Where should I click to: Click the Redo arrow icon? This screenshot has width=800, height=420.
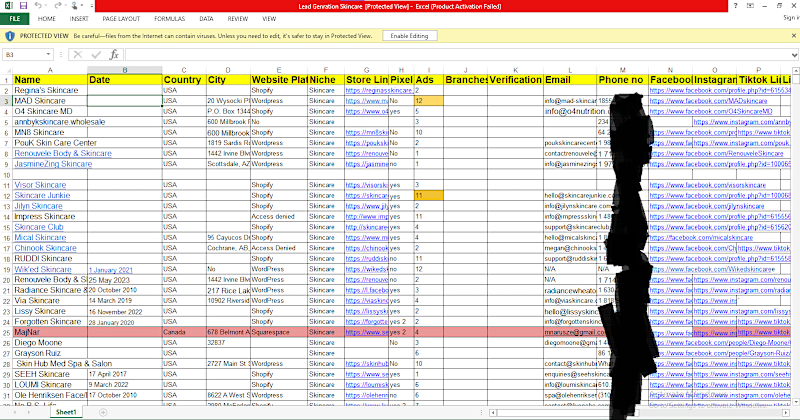57,6
